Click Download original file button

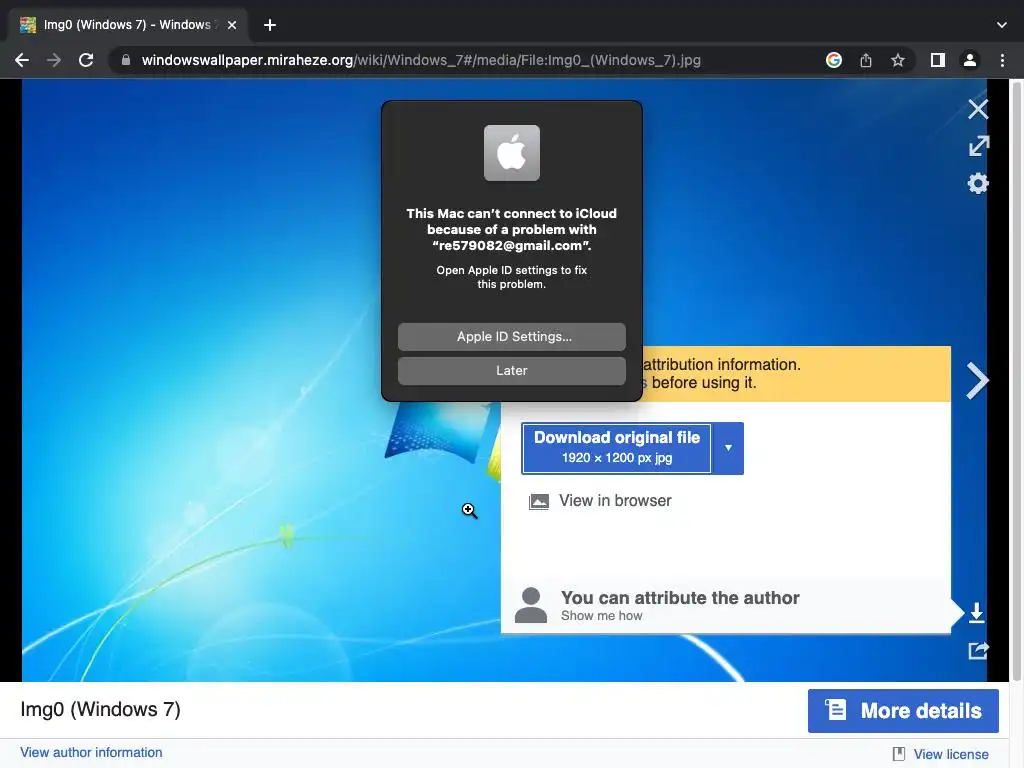[x=616, y=448]
